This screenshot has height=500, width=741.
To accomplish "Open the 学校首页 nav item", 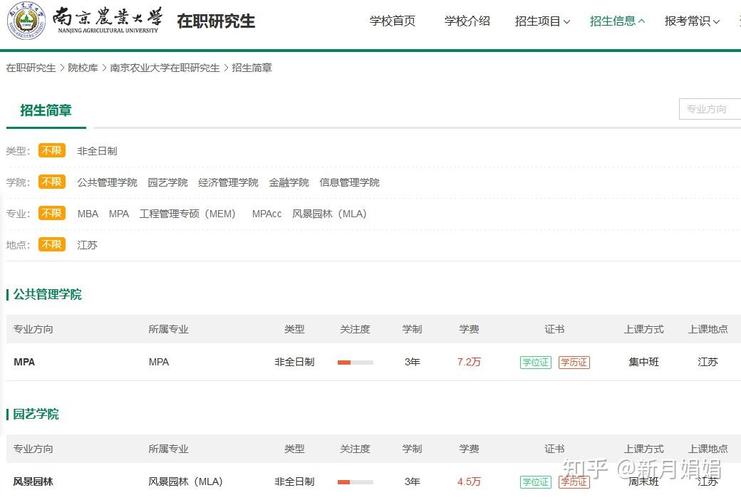I will (392, 21).
